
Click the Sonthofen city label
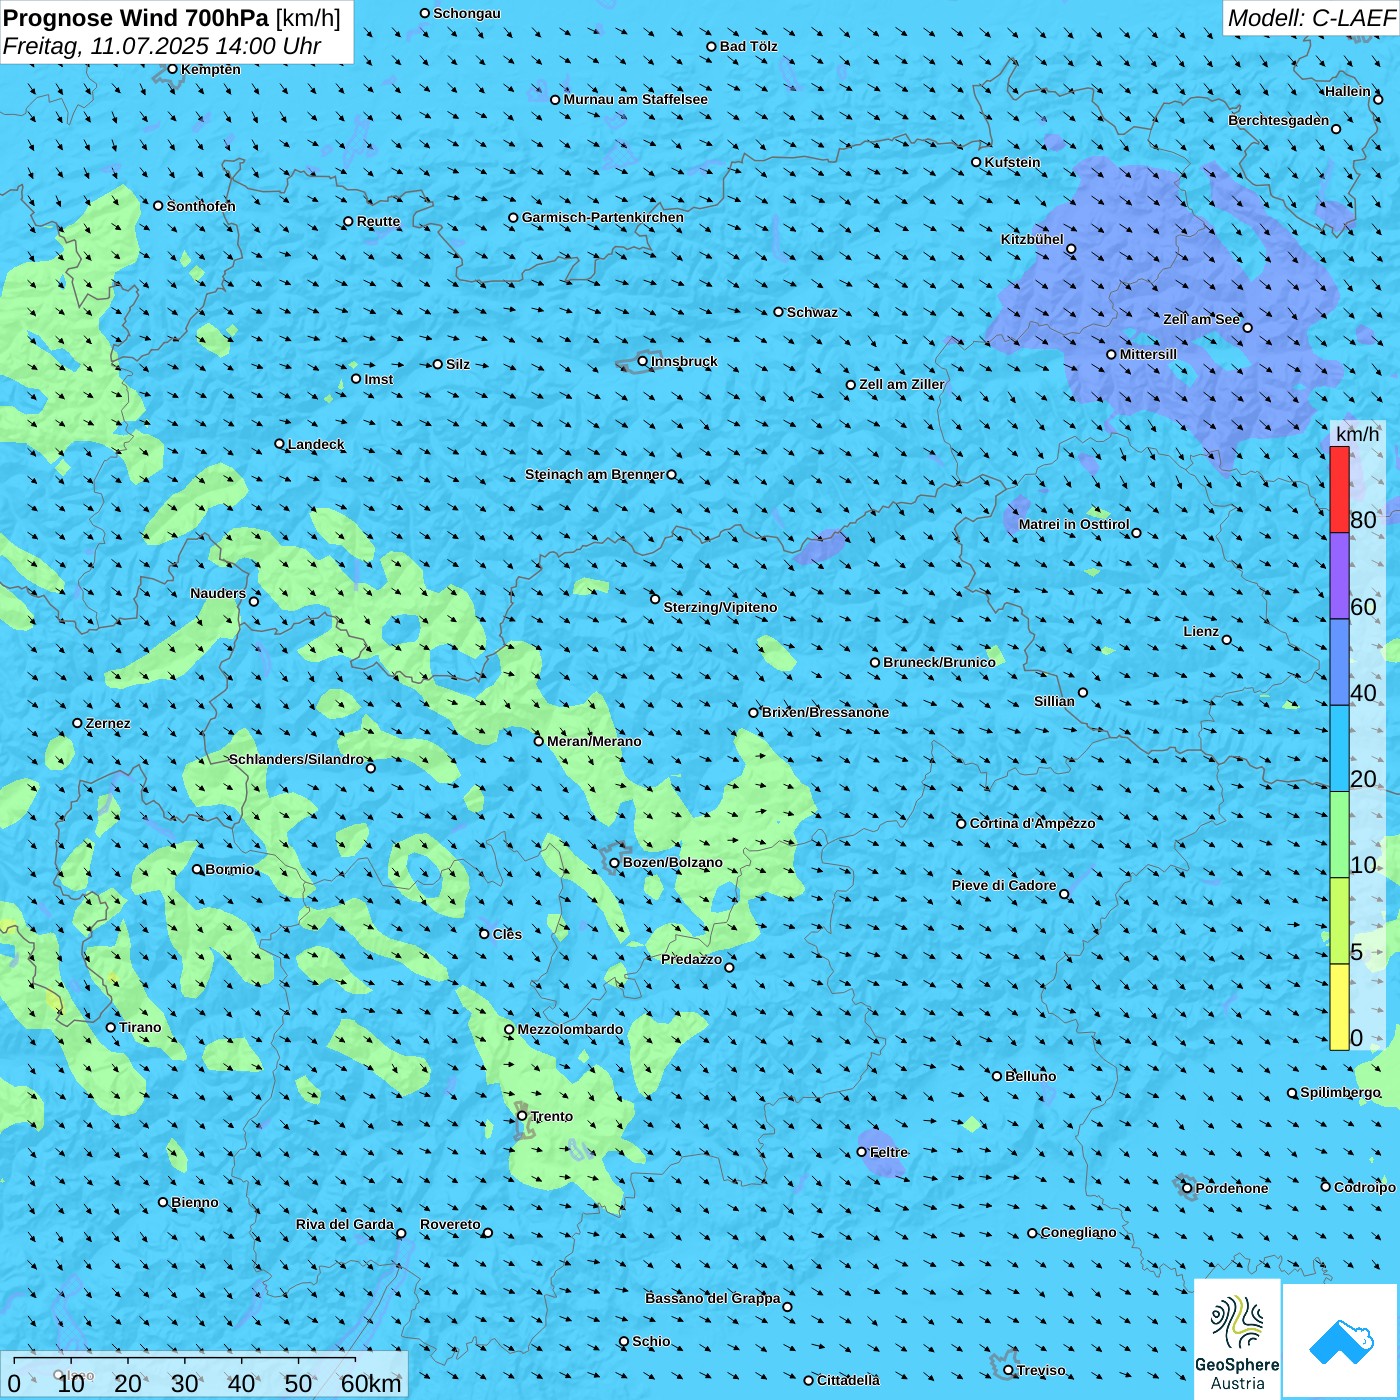click(x=201, y=206)
